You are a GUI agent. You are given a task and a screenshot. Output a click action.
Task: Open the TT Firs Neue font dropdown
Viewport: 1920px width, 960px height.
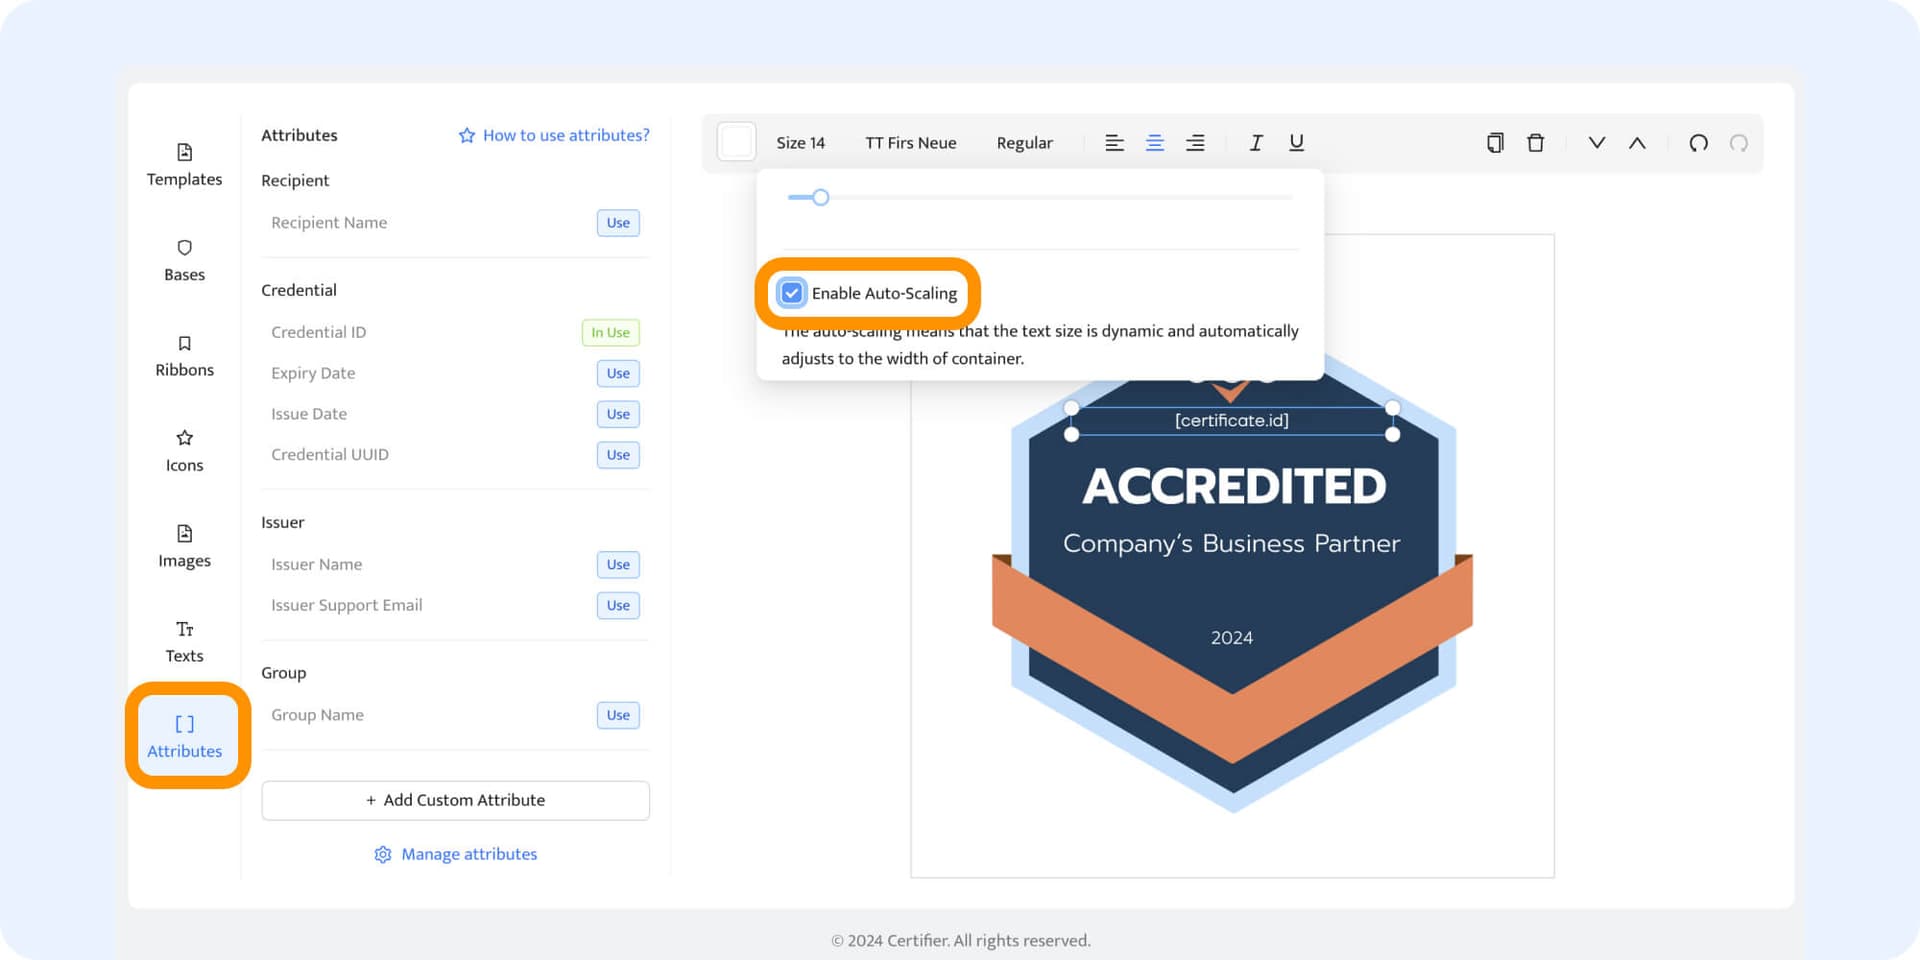point(911,142)
